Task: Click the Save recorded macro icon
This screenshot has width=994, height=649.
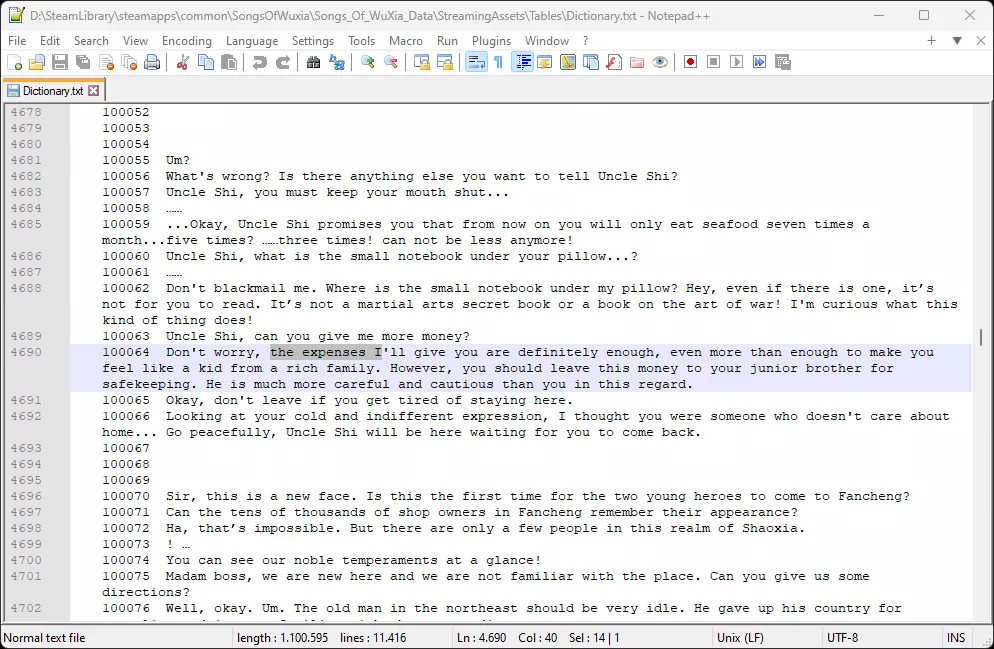Action: coord(783,62)
